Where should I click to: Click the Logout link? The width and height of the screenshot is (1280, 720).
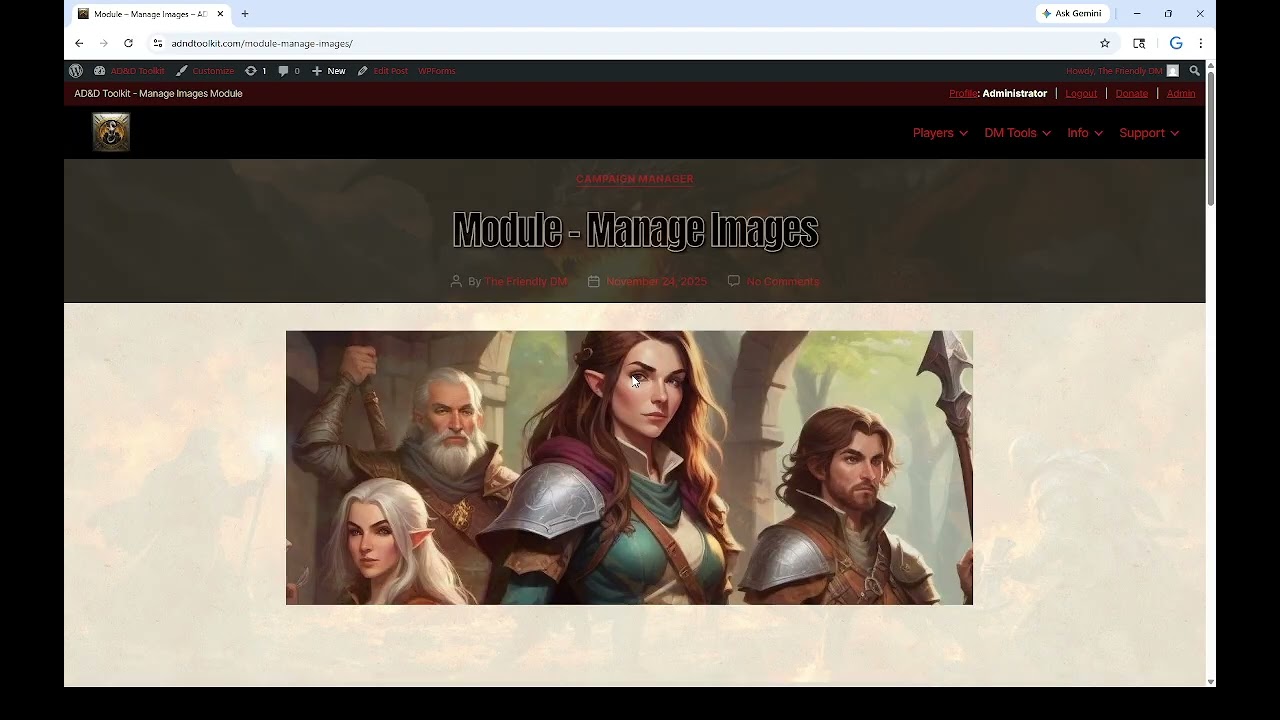[1081, 93]
